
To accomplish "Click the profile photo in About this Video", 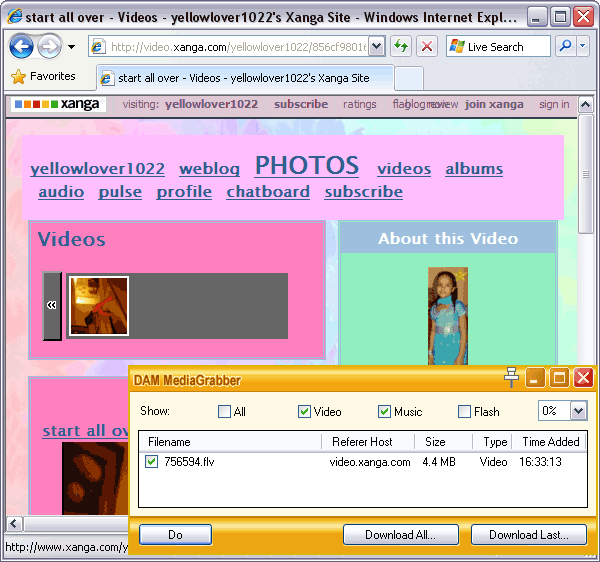I will [448, 316].
